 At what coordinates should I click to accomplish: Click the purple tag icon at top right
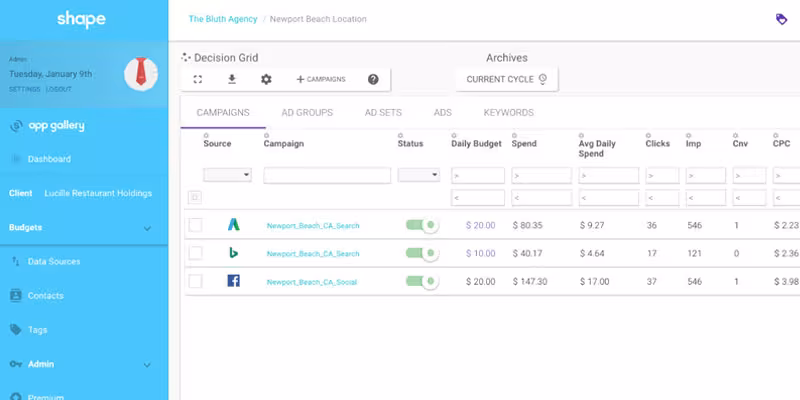pyautogui.click(x=781, y=19)
